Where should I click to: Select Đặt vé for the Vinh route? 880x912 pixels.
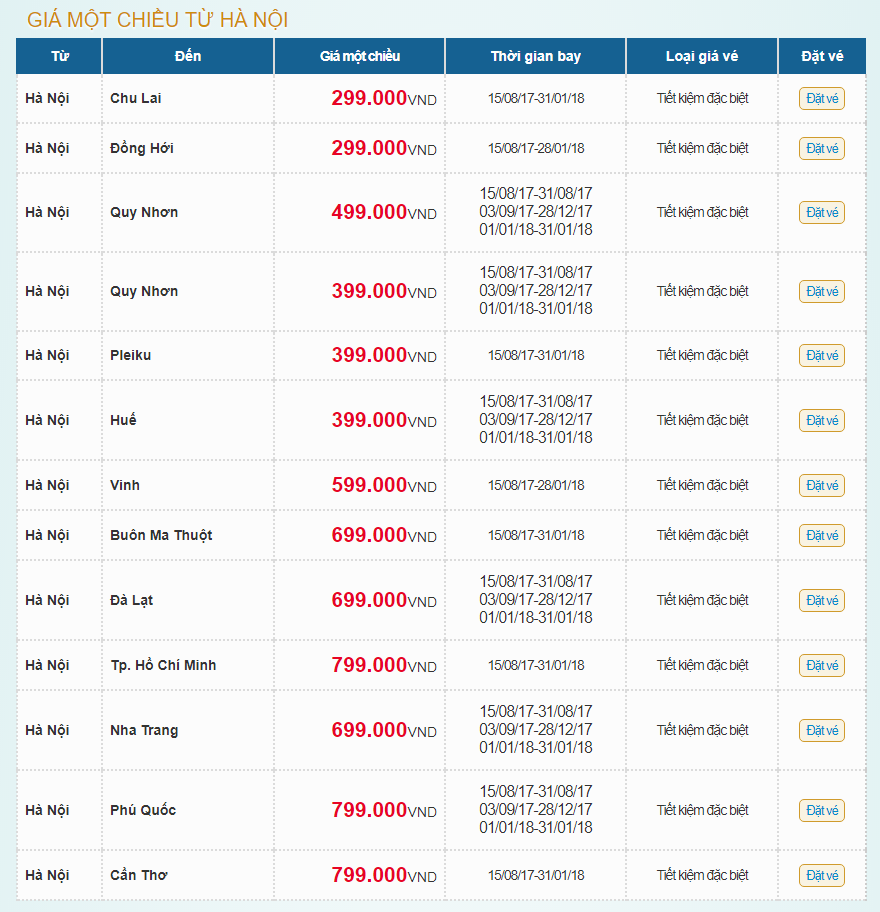pos(821,485)
